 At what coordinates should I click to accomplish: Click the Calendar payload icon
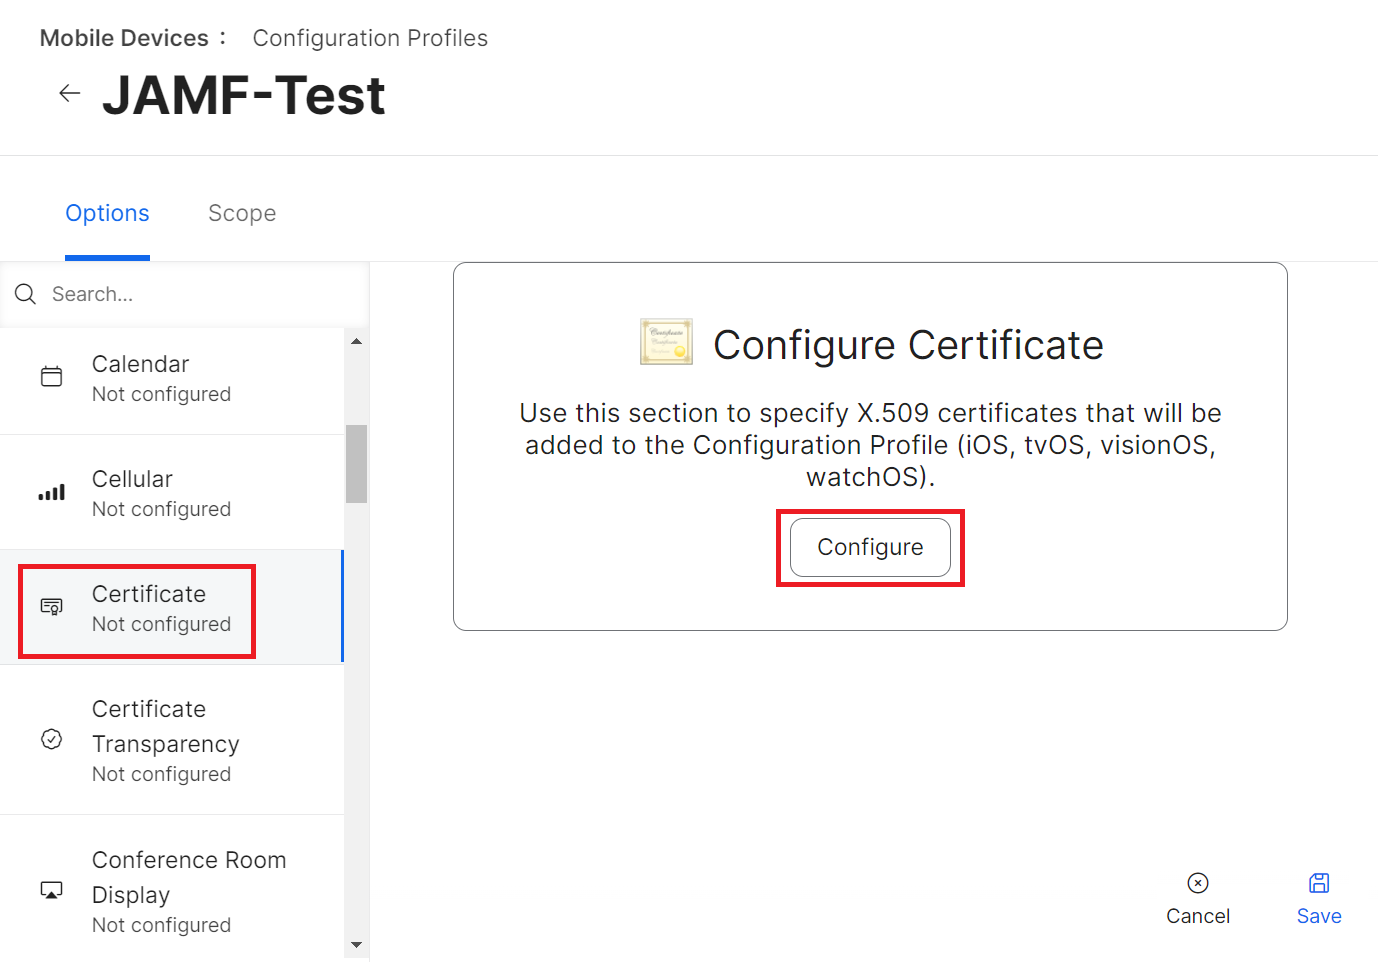(x=51, y=377)
